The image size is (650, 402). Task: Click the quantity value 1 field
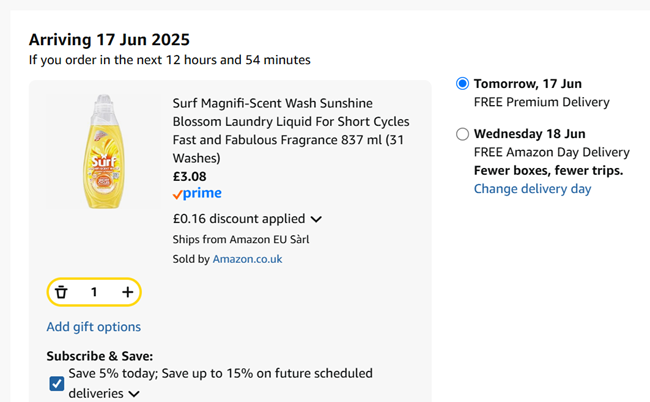click(x=94, y=292)
